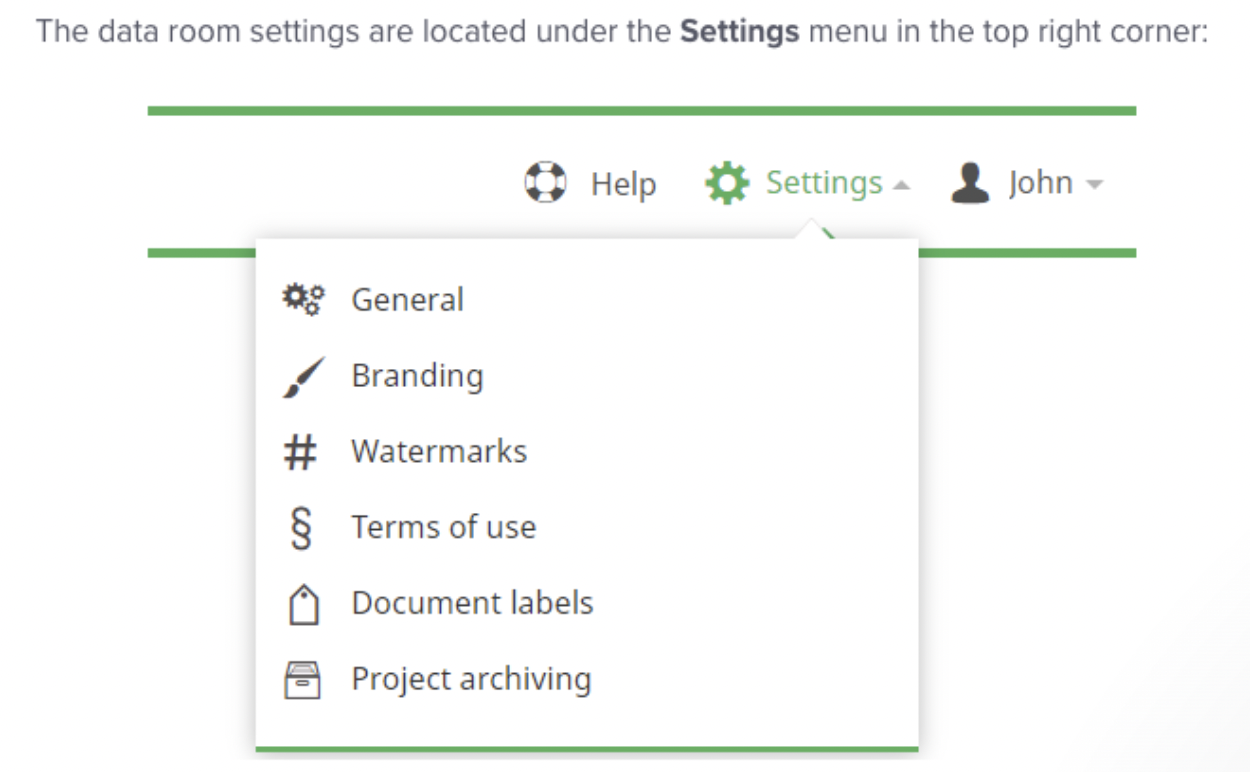
Task: Open the General settings entry
Action: [407, 300]
